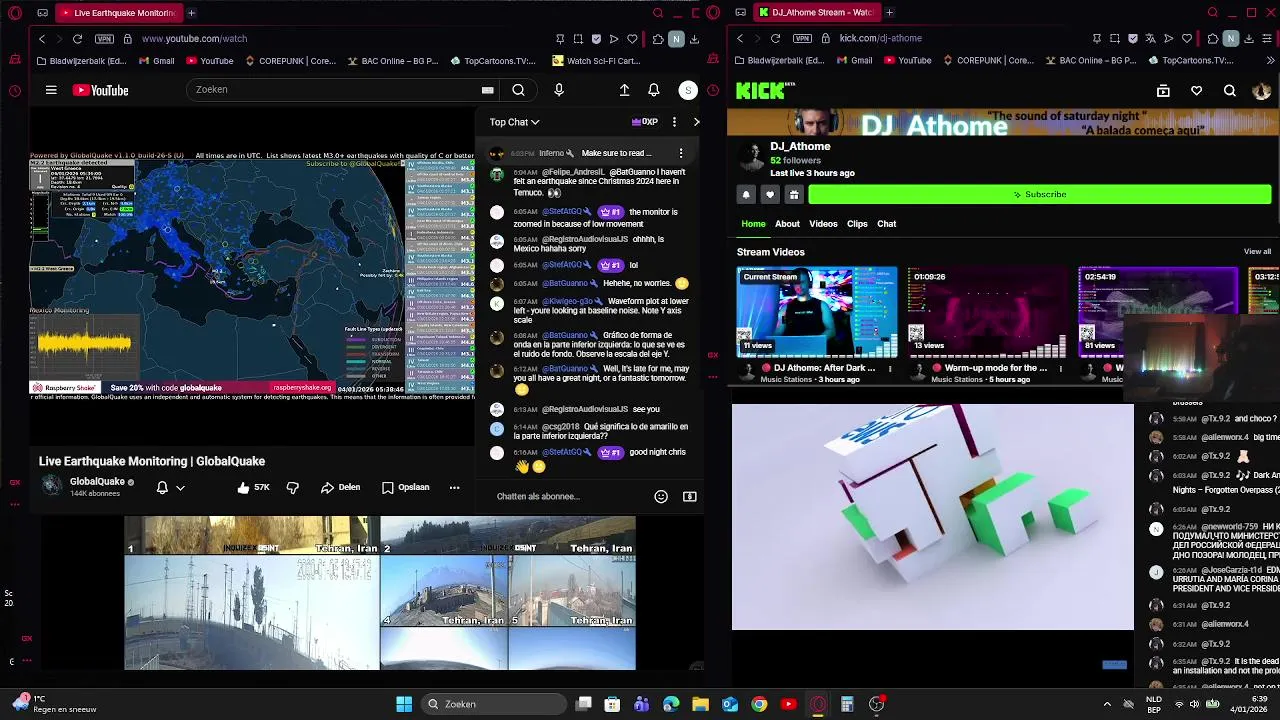Image resolution: width=1280 pixels, height=720 pixels.
Task: Open Bladwijzerbalk folder in YouTube window
Action: click(x=80, y=60)
